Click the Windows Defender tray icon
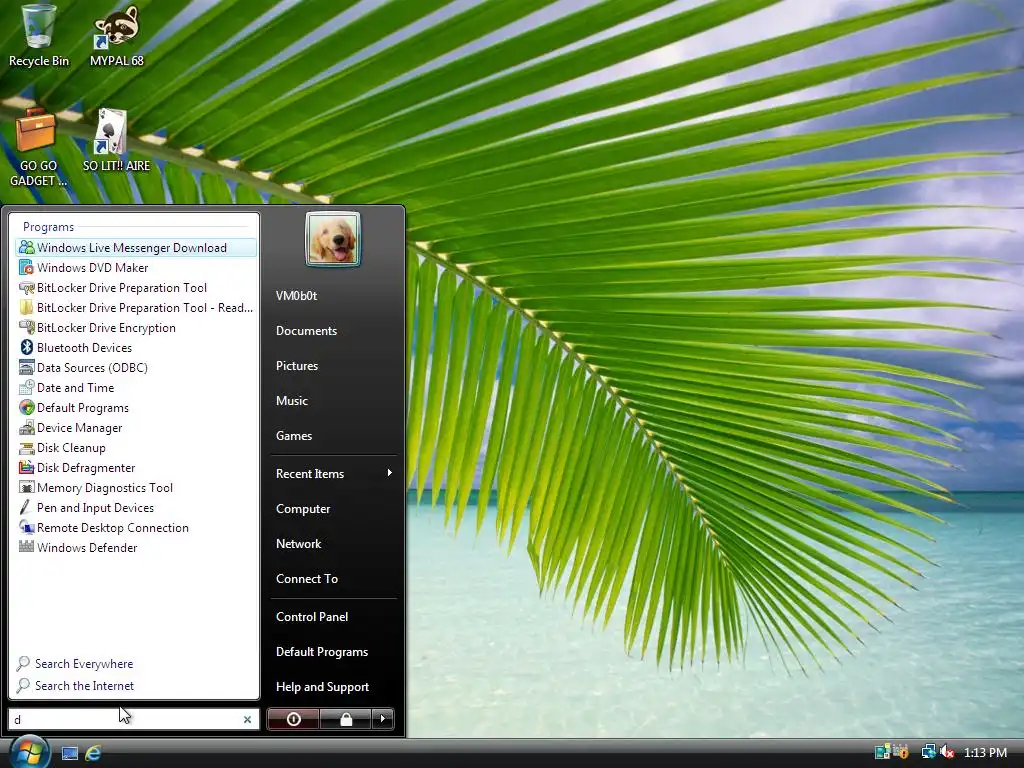The height and width of the screenshot is (768, 1024). [901, 752]
